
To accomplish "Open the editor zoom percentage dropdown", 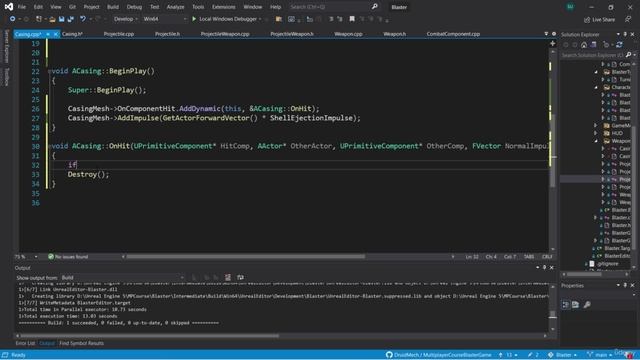I will [36, 257].
